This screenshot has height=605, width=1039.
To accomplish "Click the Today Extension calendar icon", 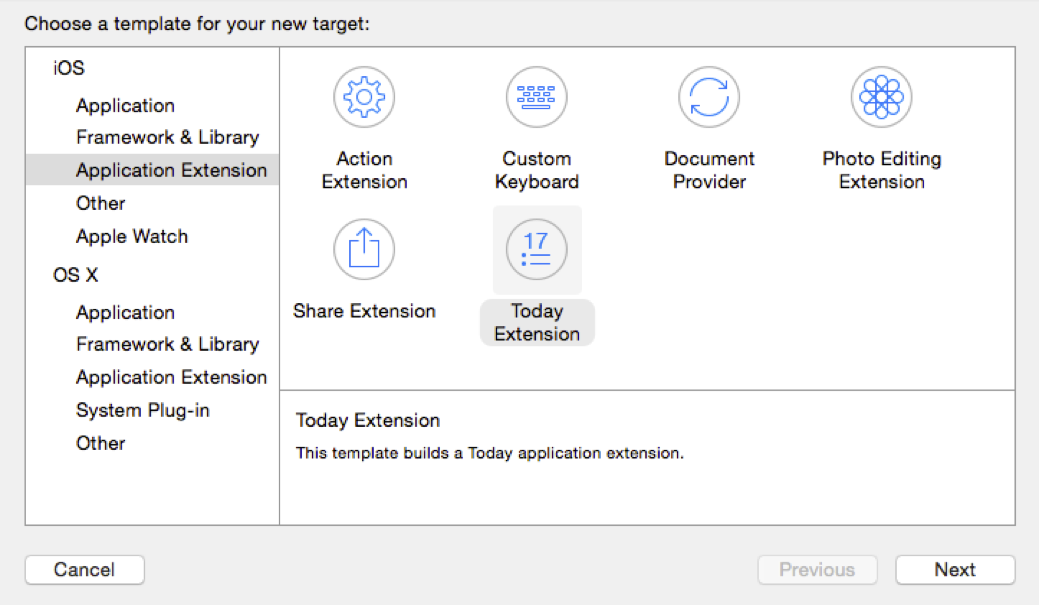I will [537, 250].
